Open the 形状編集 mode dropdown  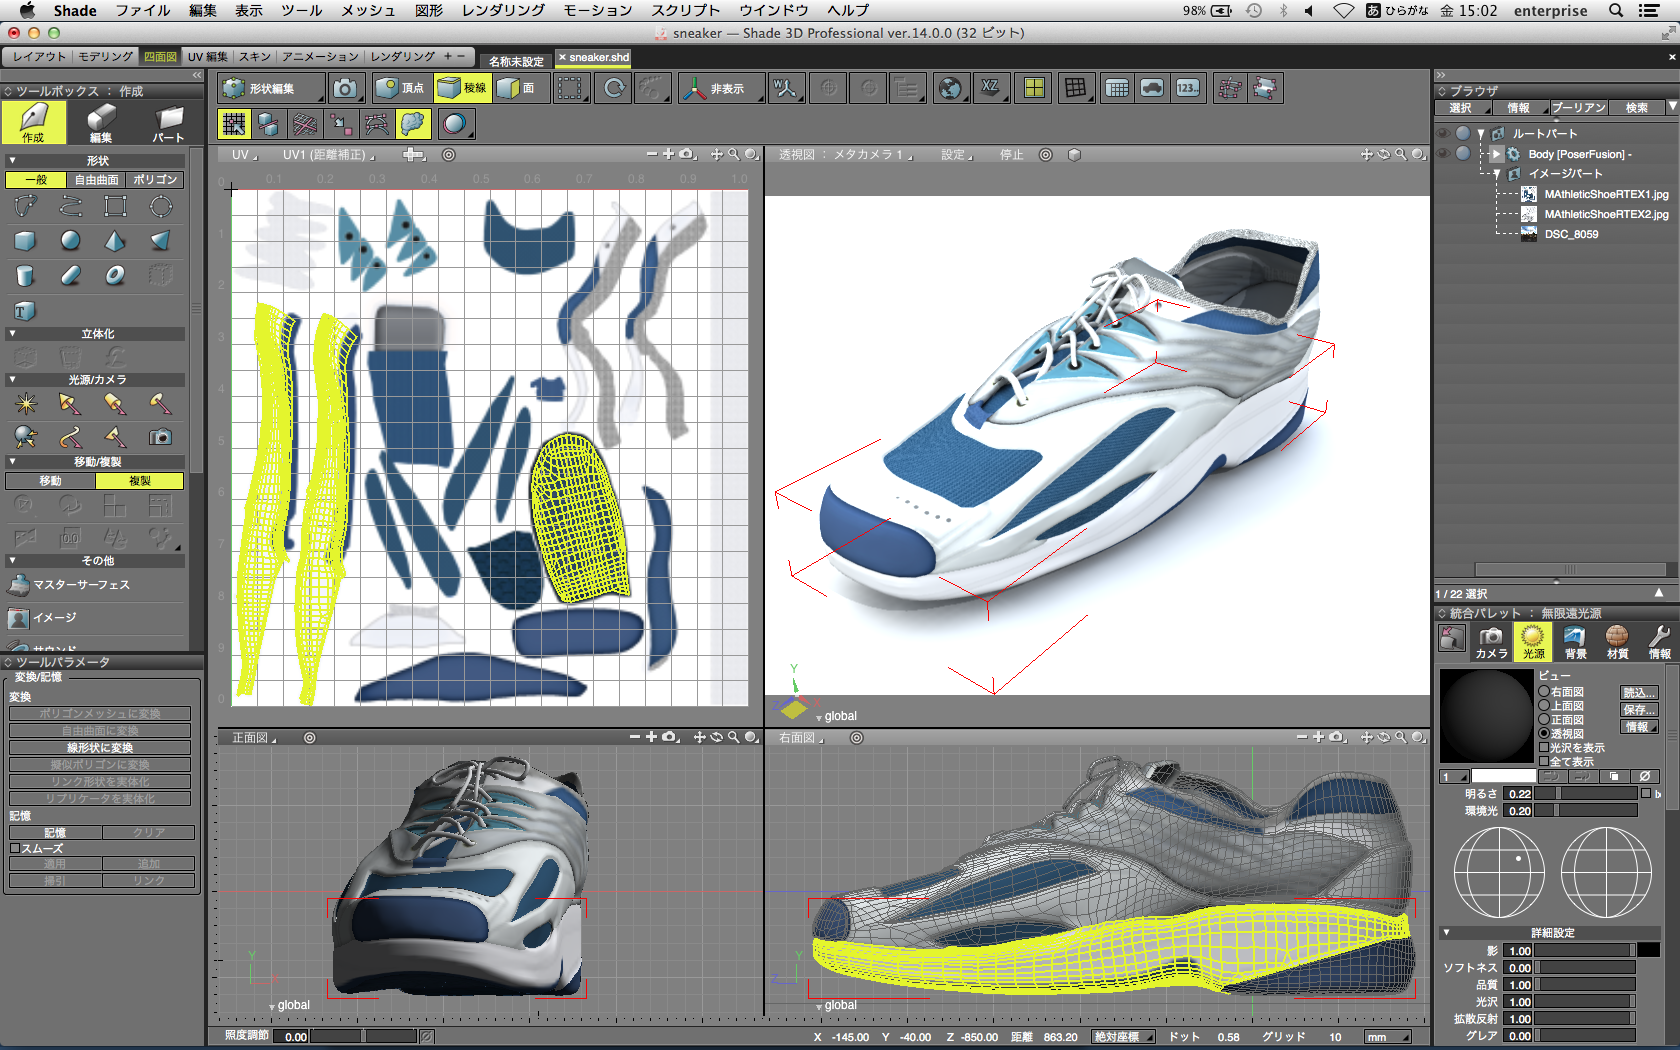click(272, 89)
